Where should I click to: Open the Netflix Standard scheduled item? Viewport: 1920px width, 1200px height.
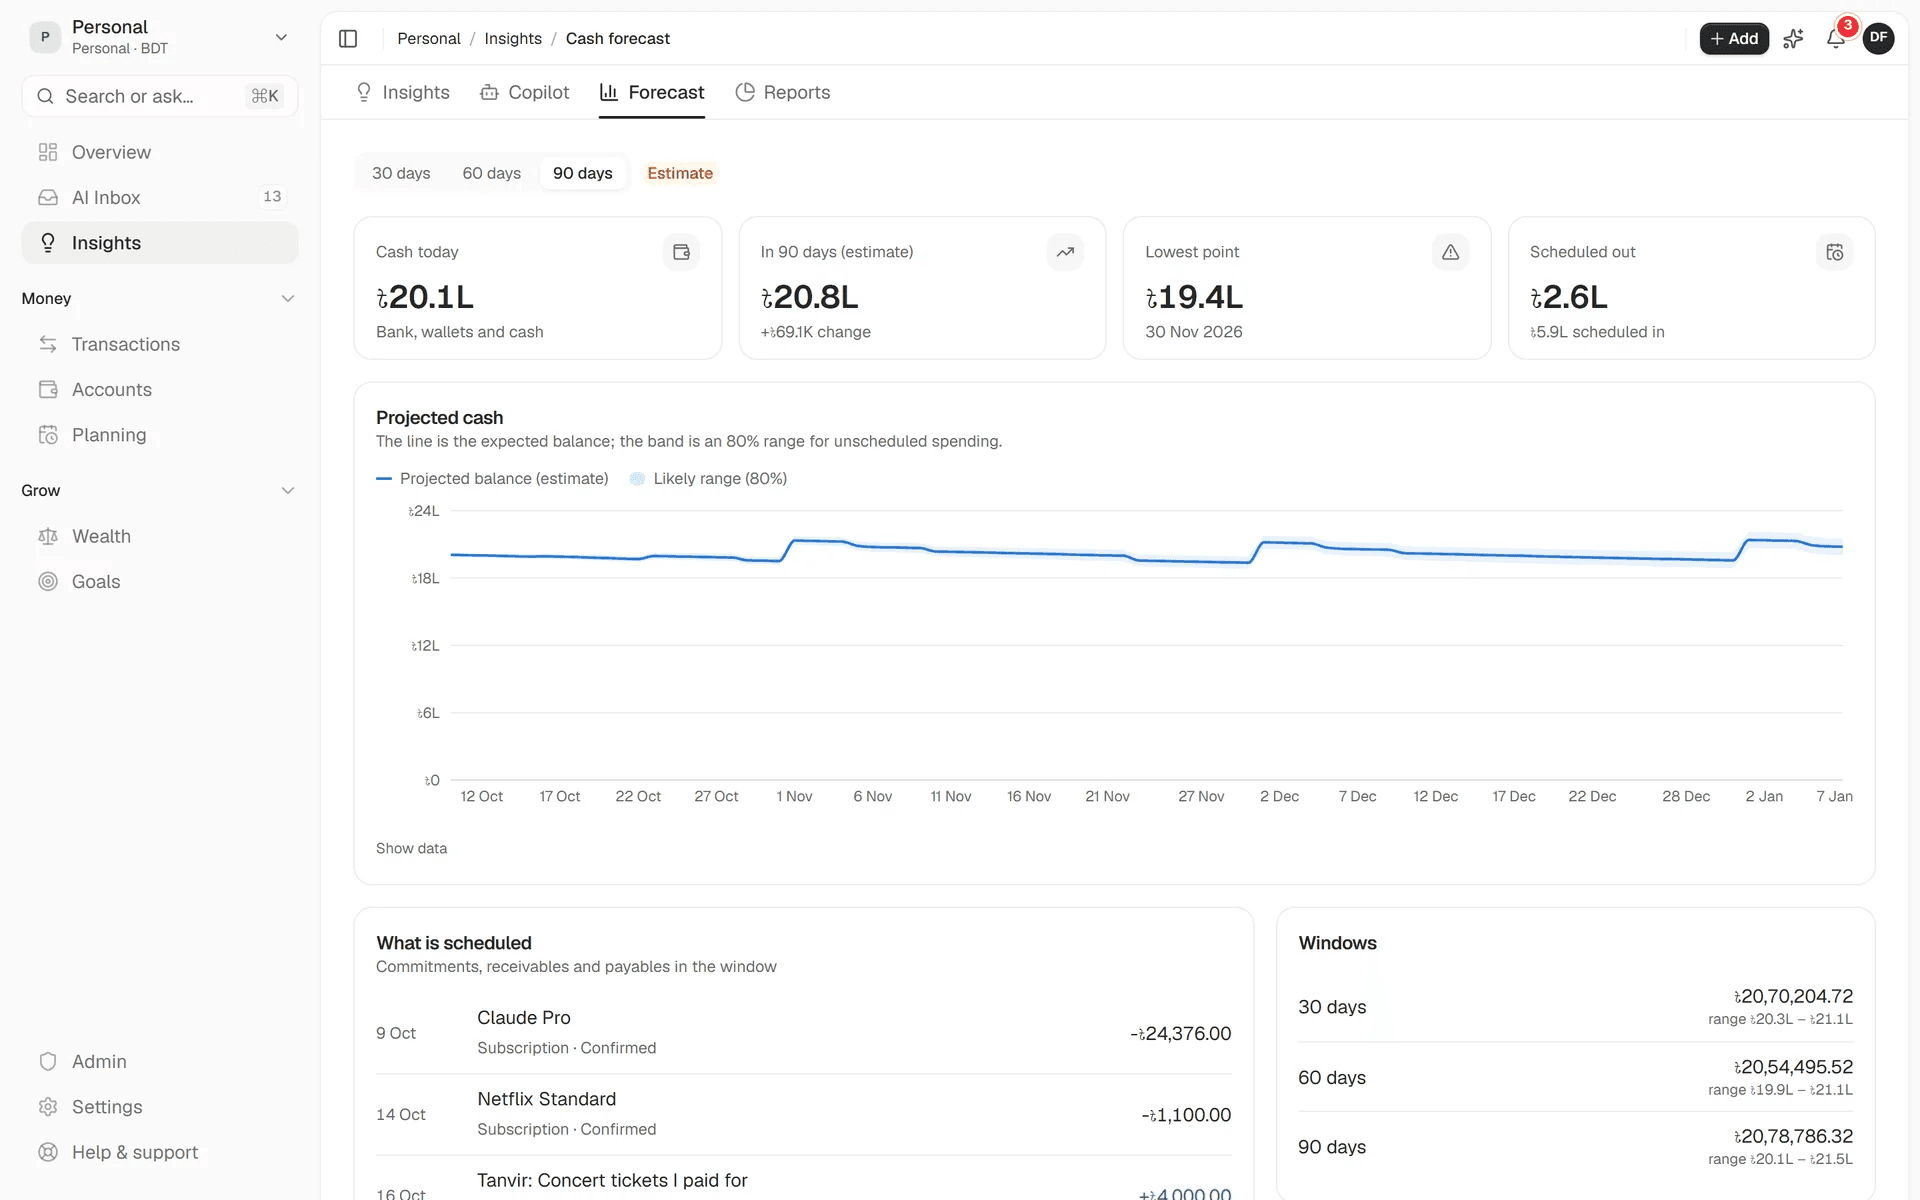coord(803,1114)
